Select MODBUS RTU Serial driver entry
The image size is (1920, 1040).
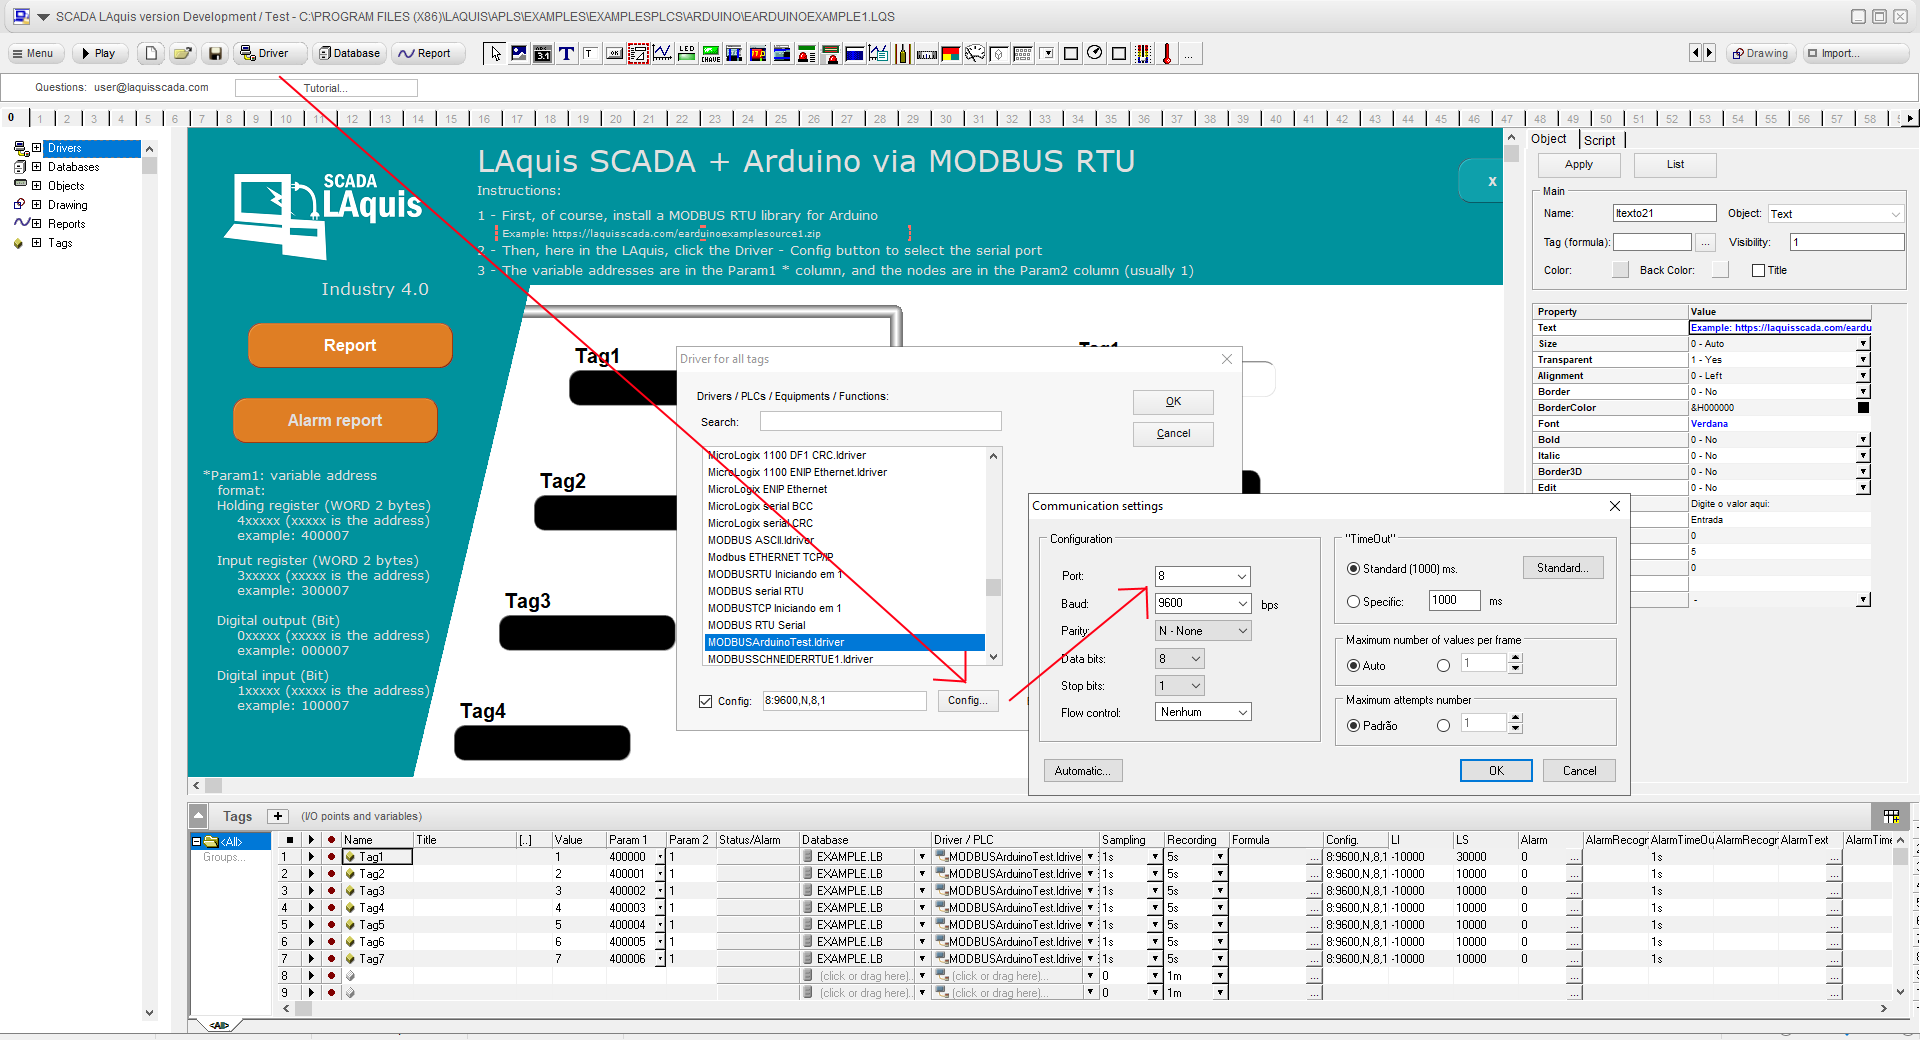pos(756,625)
